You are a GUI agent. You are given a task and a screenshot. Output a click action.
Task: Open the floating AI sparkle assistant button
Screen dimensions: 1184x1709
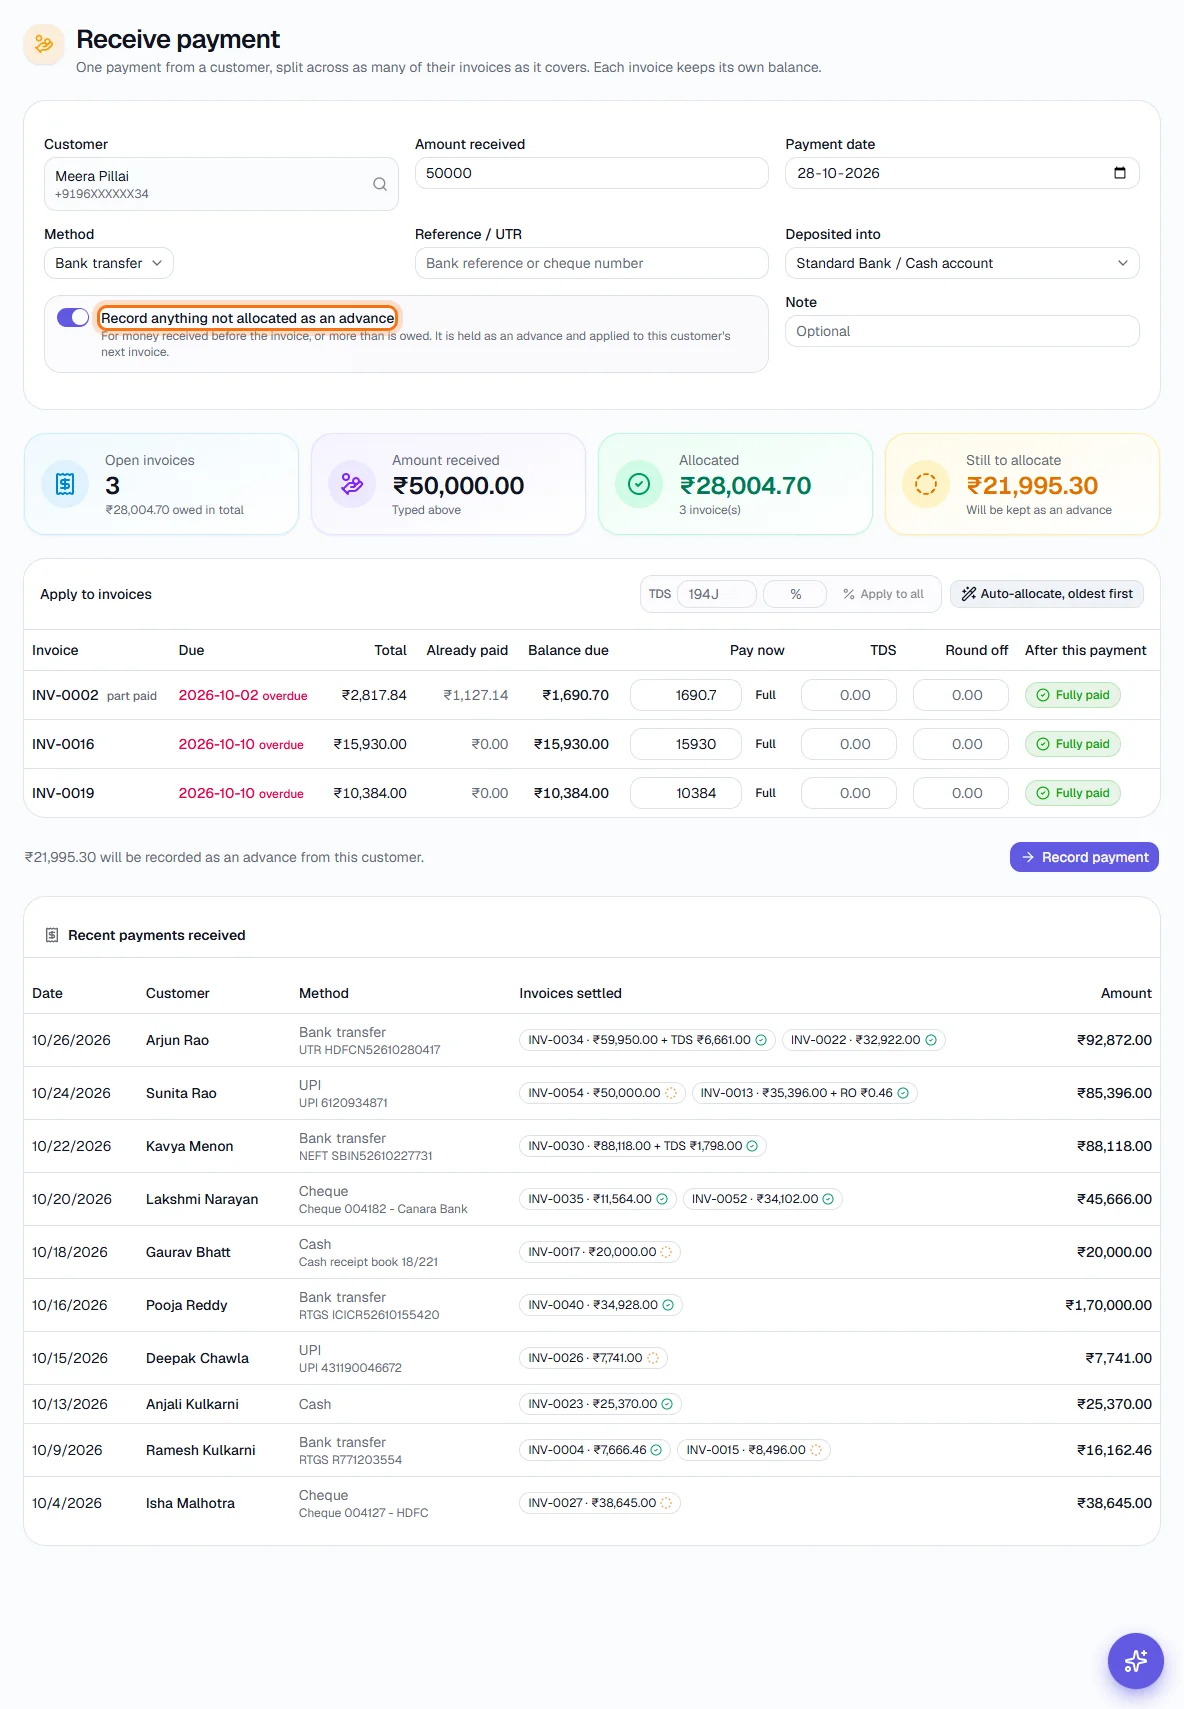pyautogui.click(x=1135, y=1661)
